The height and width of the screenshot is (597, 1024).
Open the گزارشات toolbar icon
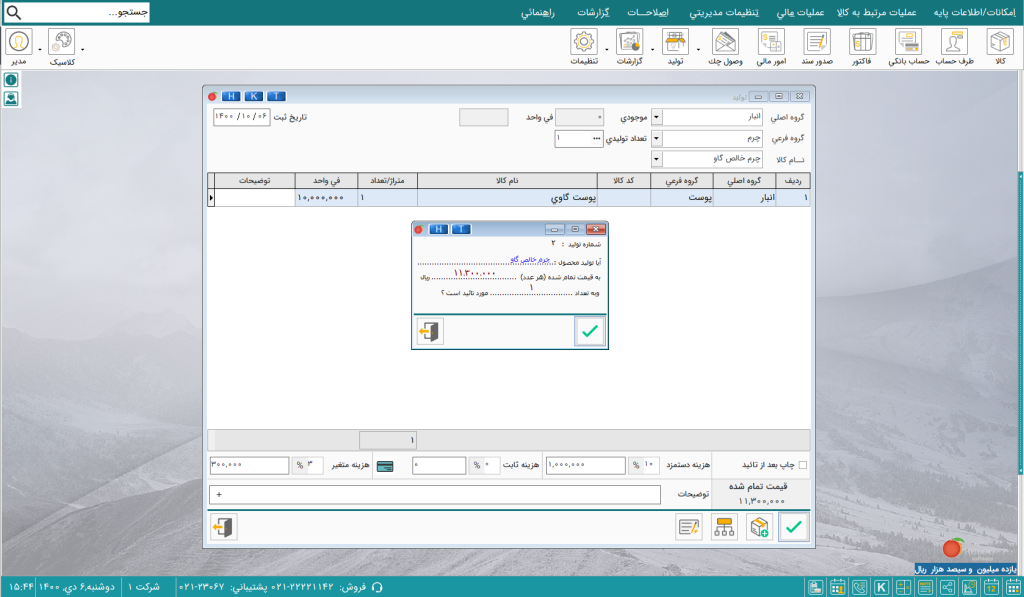tap(630, 42)
